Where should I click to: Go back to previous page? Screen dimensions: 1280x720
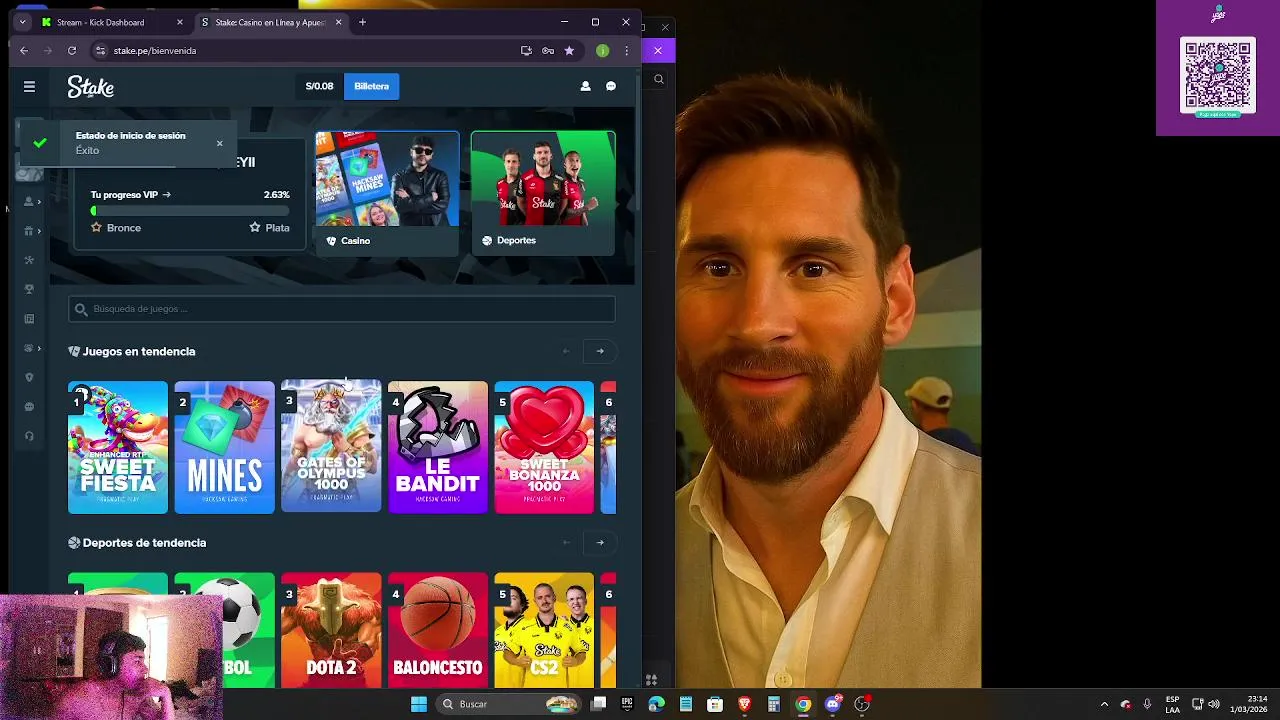[24, 50]
